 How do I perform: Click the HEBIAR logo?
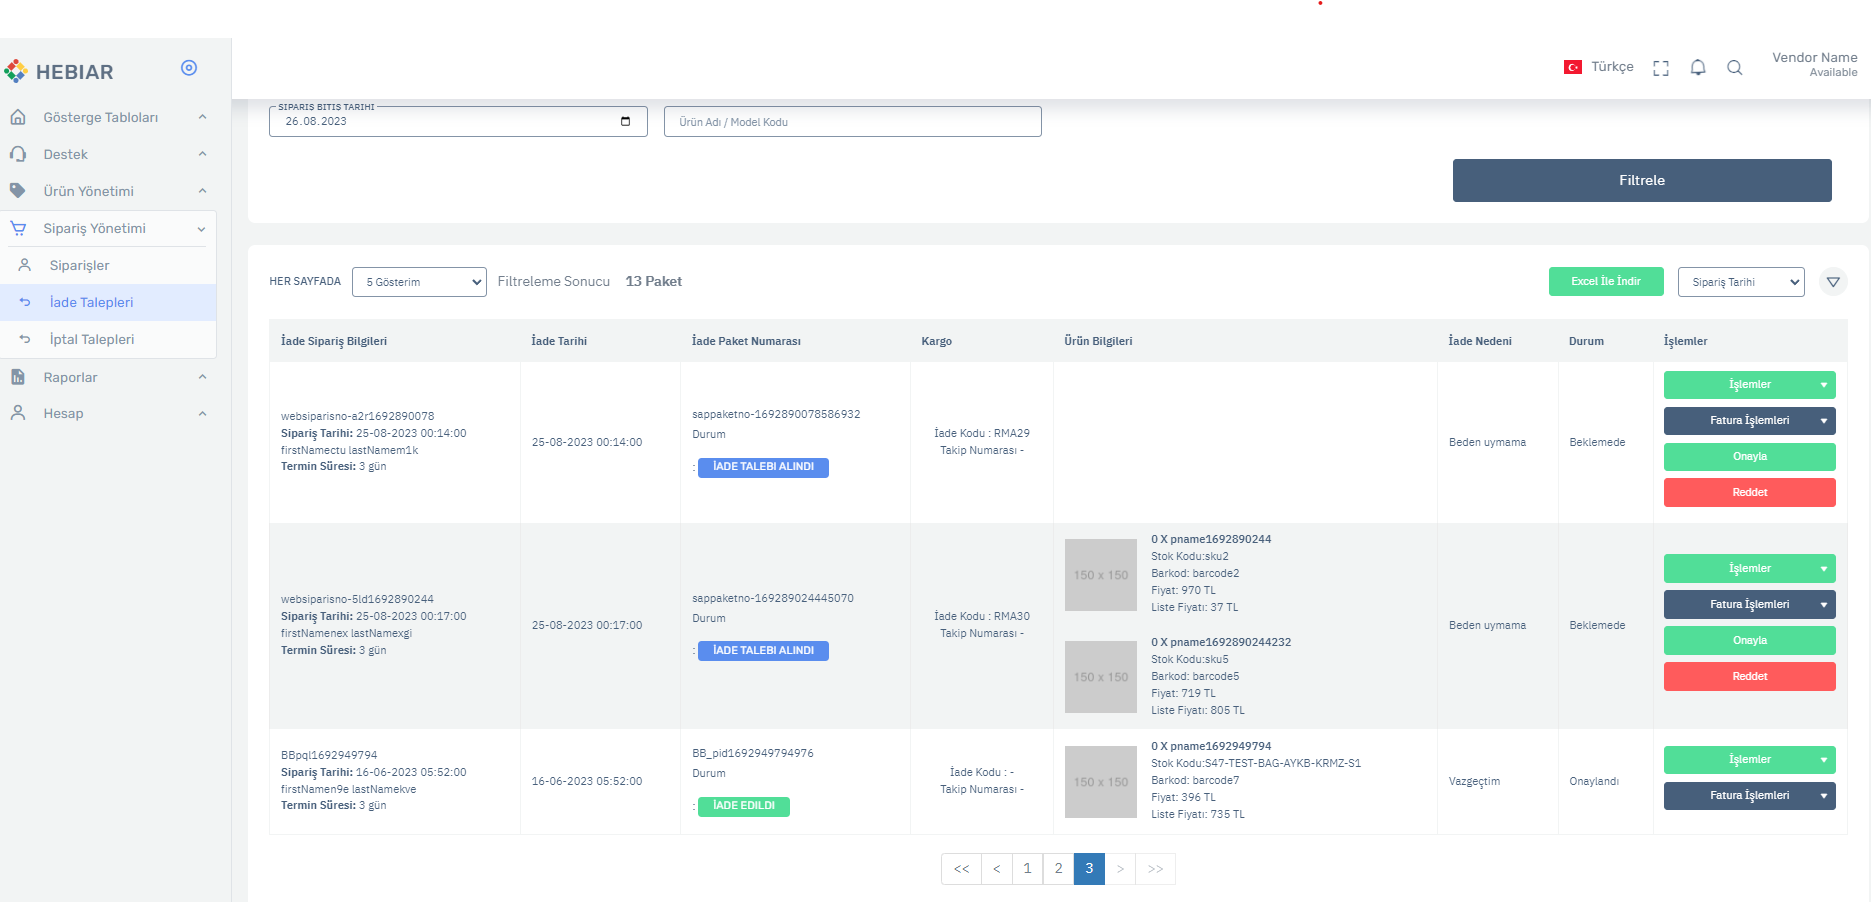coord(59,71)
